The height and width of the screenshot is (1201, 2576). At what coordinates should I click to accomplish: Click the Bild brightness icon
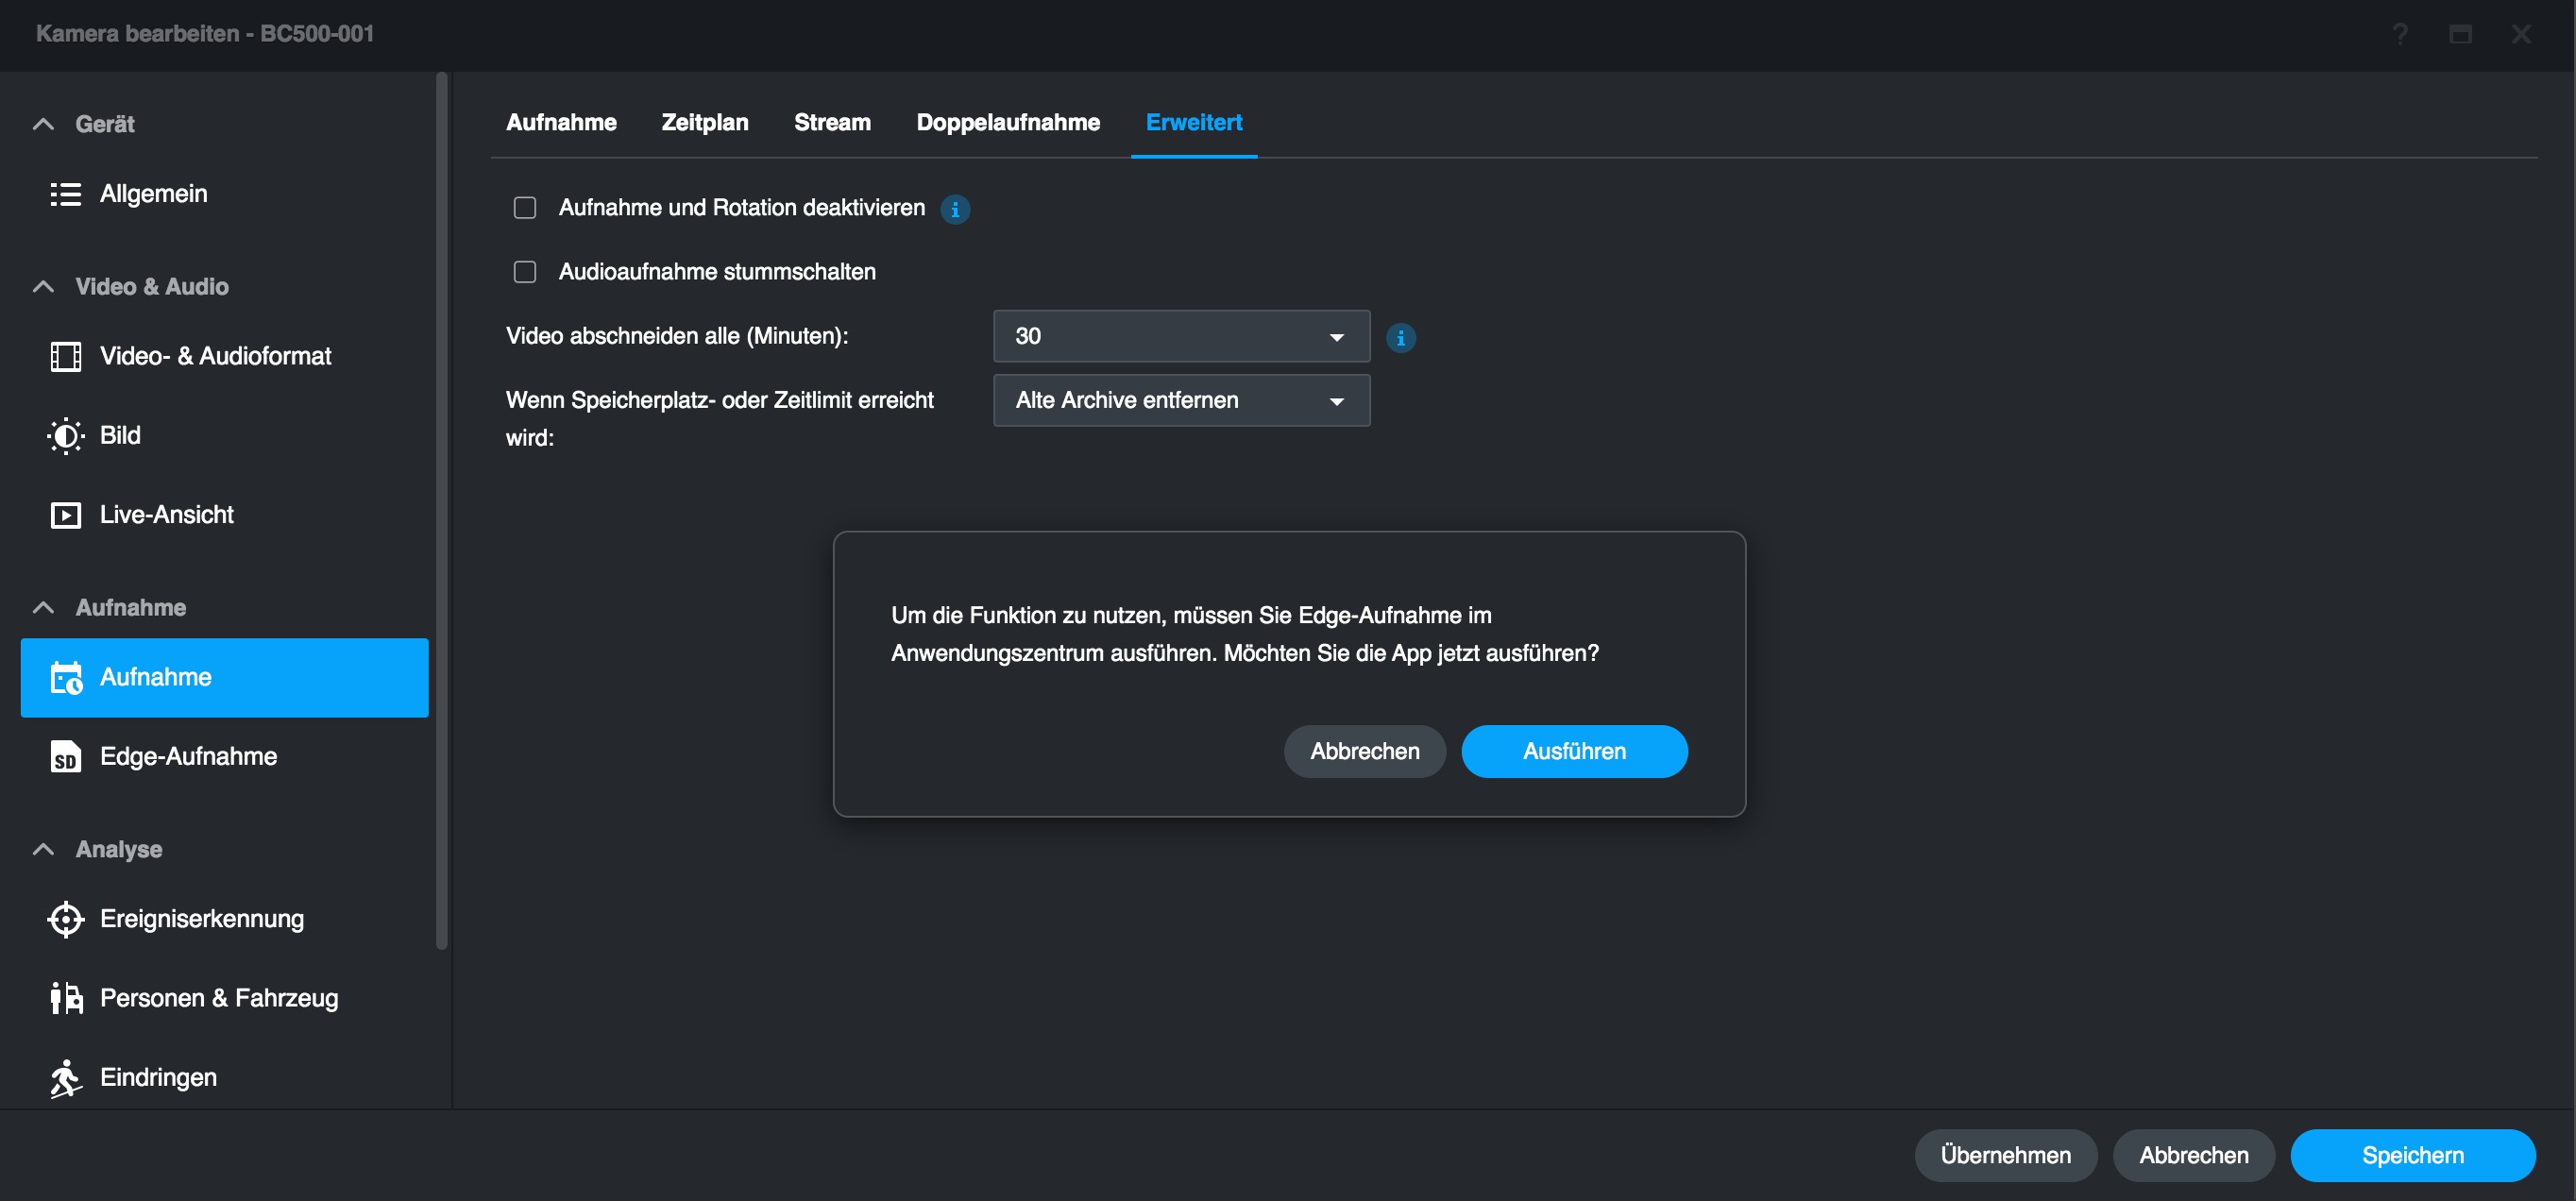65,436
